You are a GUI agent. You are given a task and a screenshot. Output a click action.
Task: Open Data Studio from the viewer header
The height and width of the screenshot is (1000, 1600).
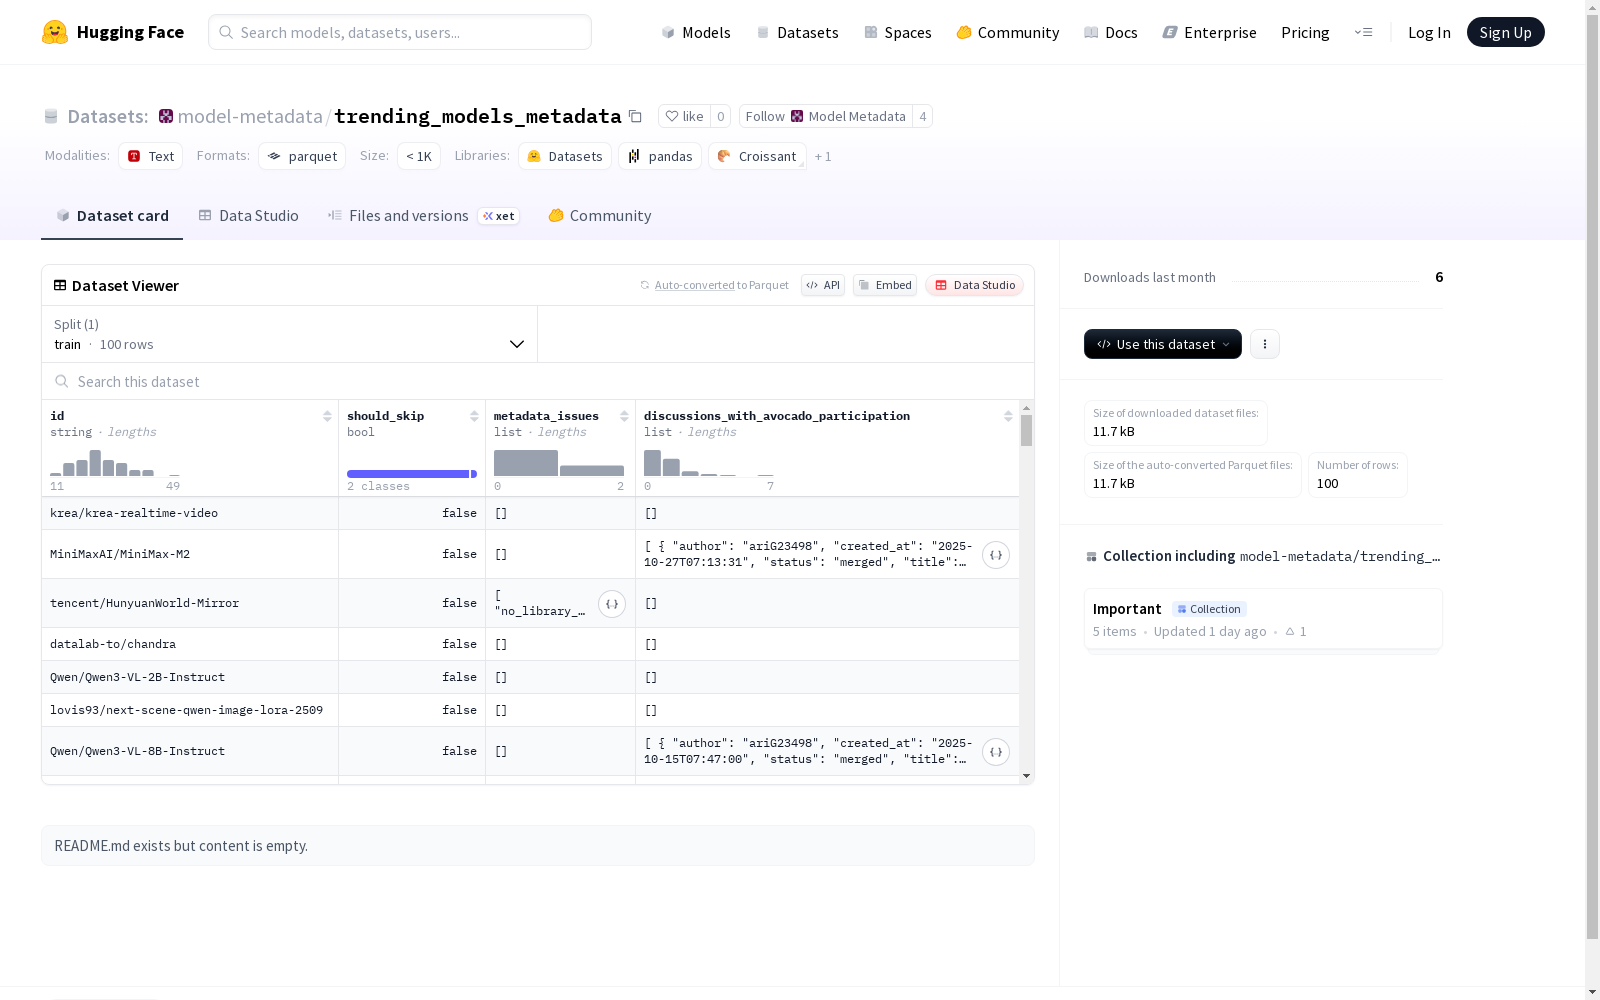(x=974, y=285)
